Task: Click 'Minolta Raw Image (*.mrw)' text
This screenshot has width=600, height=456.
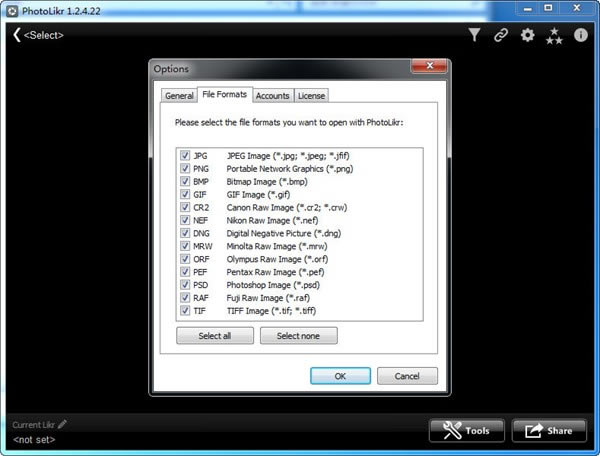Action: pos(277,246)
